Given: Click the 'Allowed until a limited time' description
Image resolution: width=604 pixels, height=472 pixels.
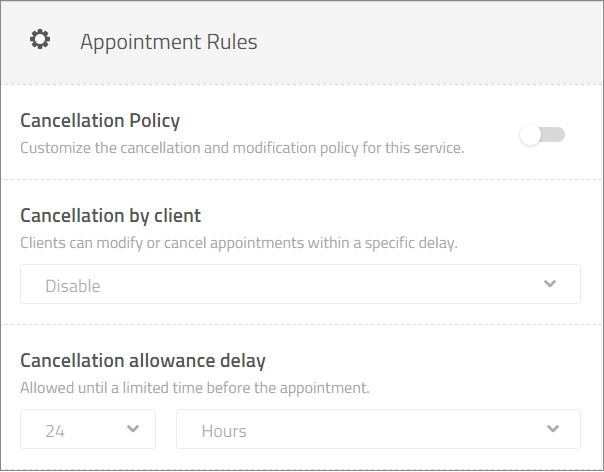Looking at the screenshot, I should coord(195,387).
